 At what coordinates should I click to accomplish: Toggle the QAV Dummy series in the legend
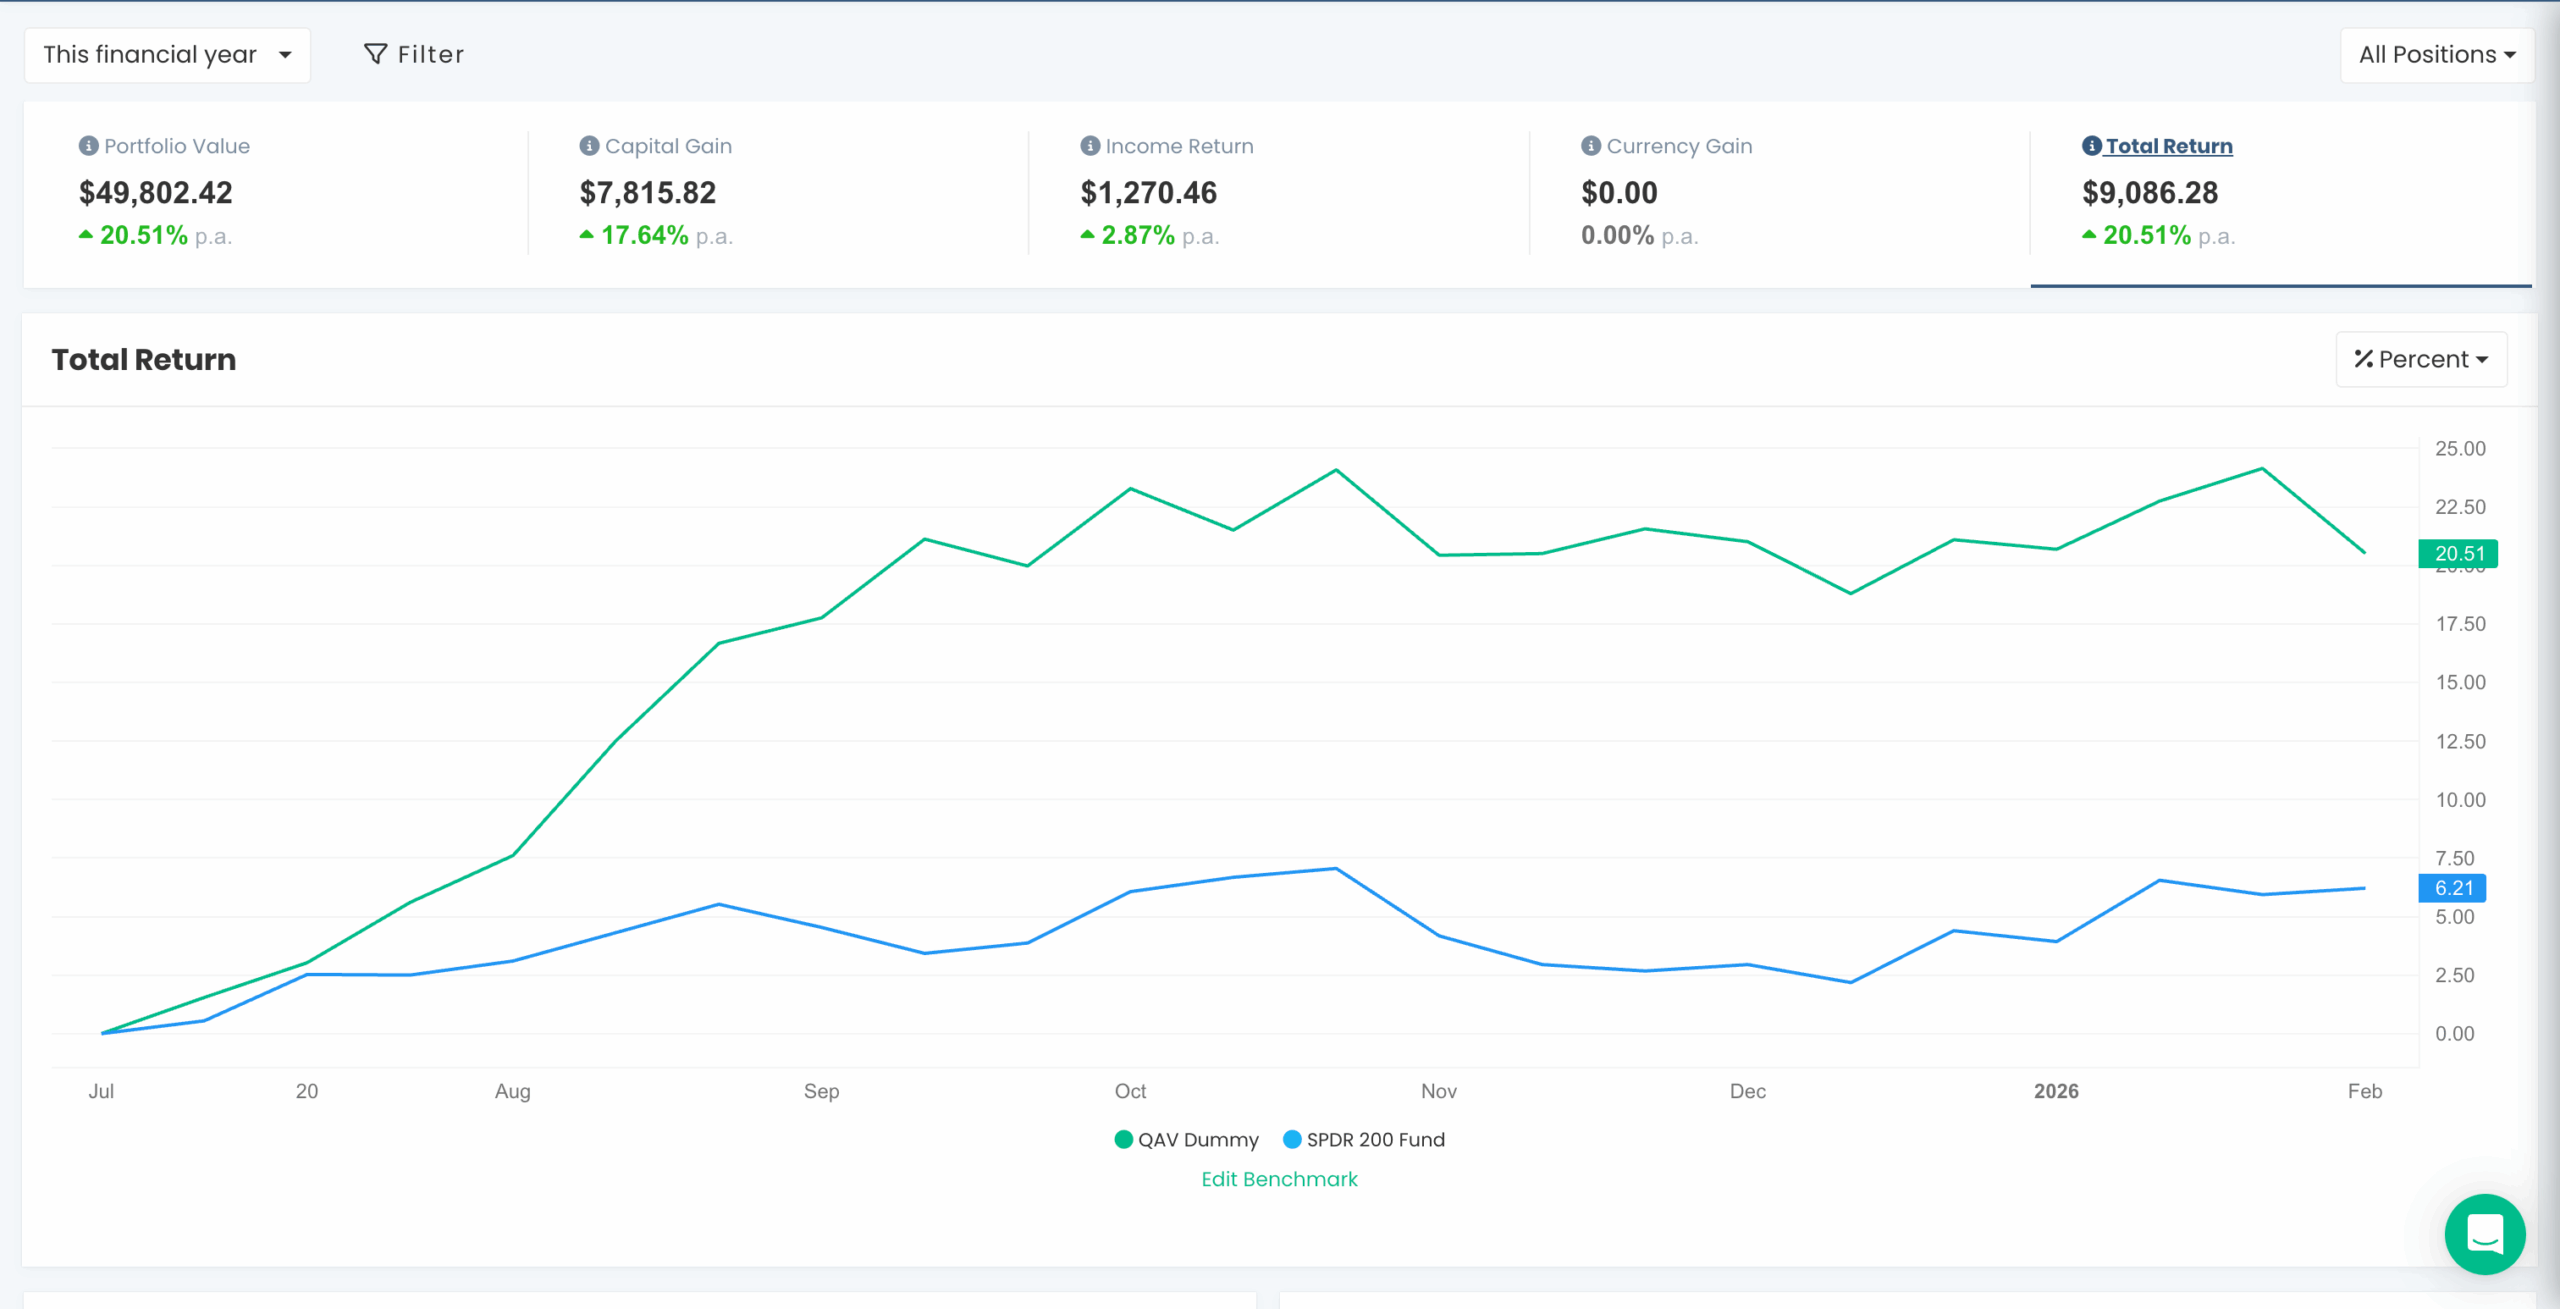pyautogui.click(x=1186, y=1139)
